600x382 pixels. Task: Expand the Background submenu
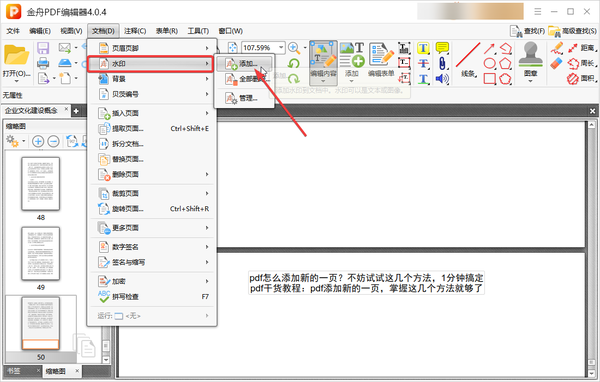(207, 79)
